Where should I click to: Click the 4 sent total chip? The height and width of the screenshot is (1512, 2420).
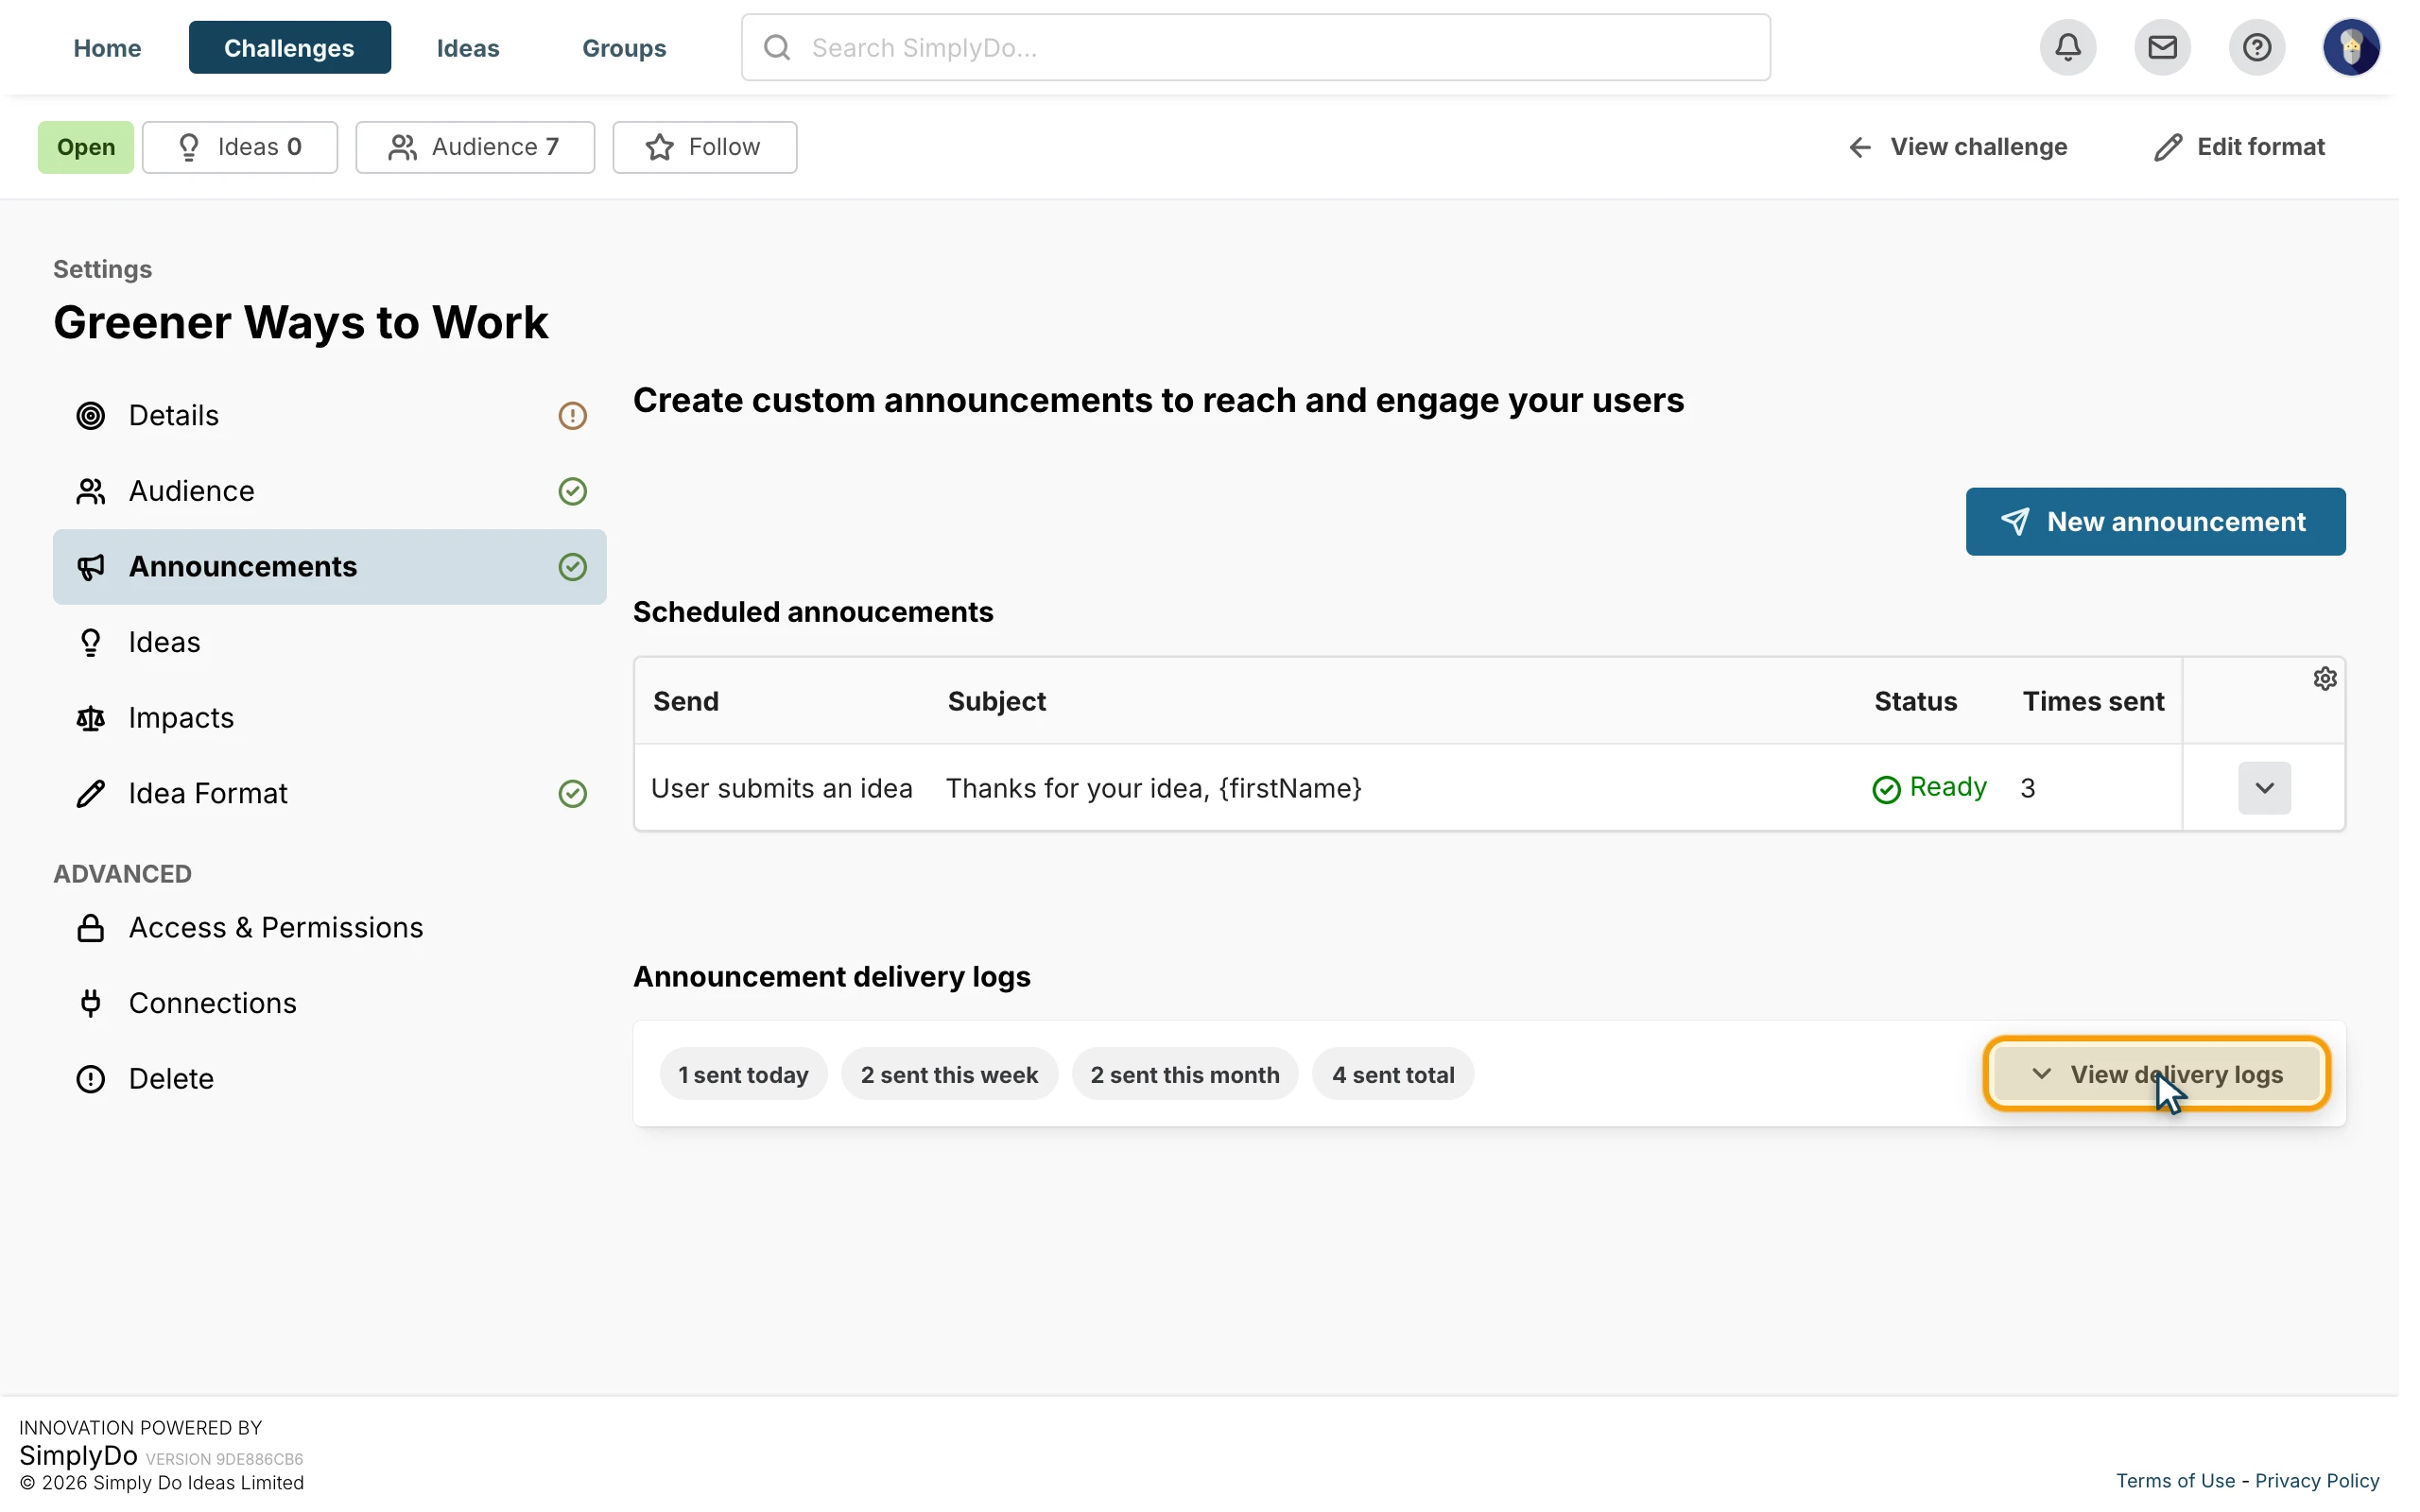point(1393,1074)
